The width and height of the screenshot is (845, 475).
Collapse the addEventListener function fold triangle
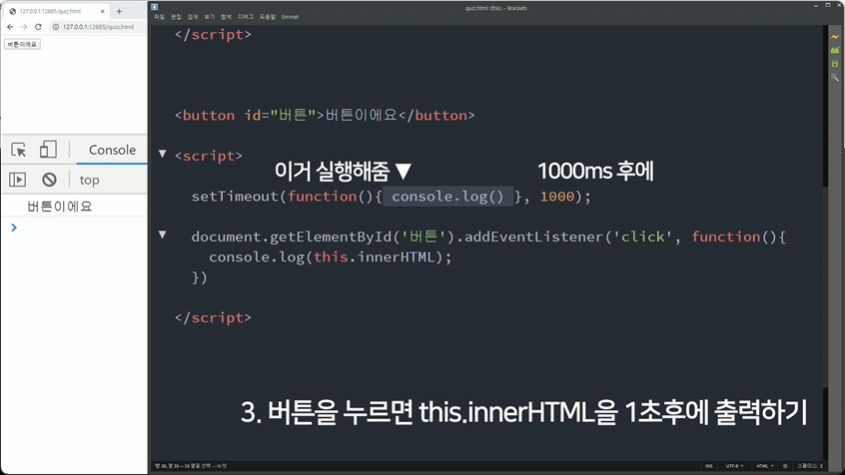tap(162, 235)
